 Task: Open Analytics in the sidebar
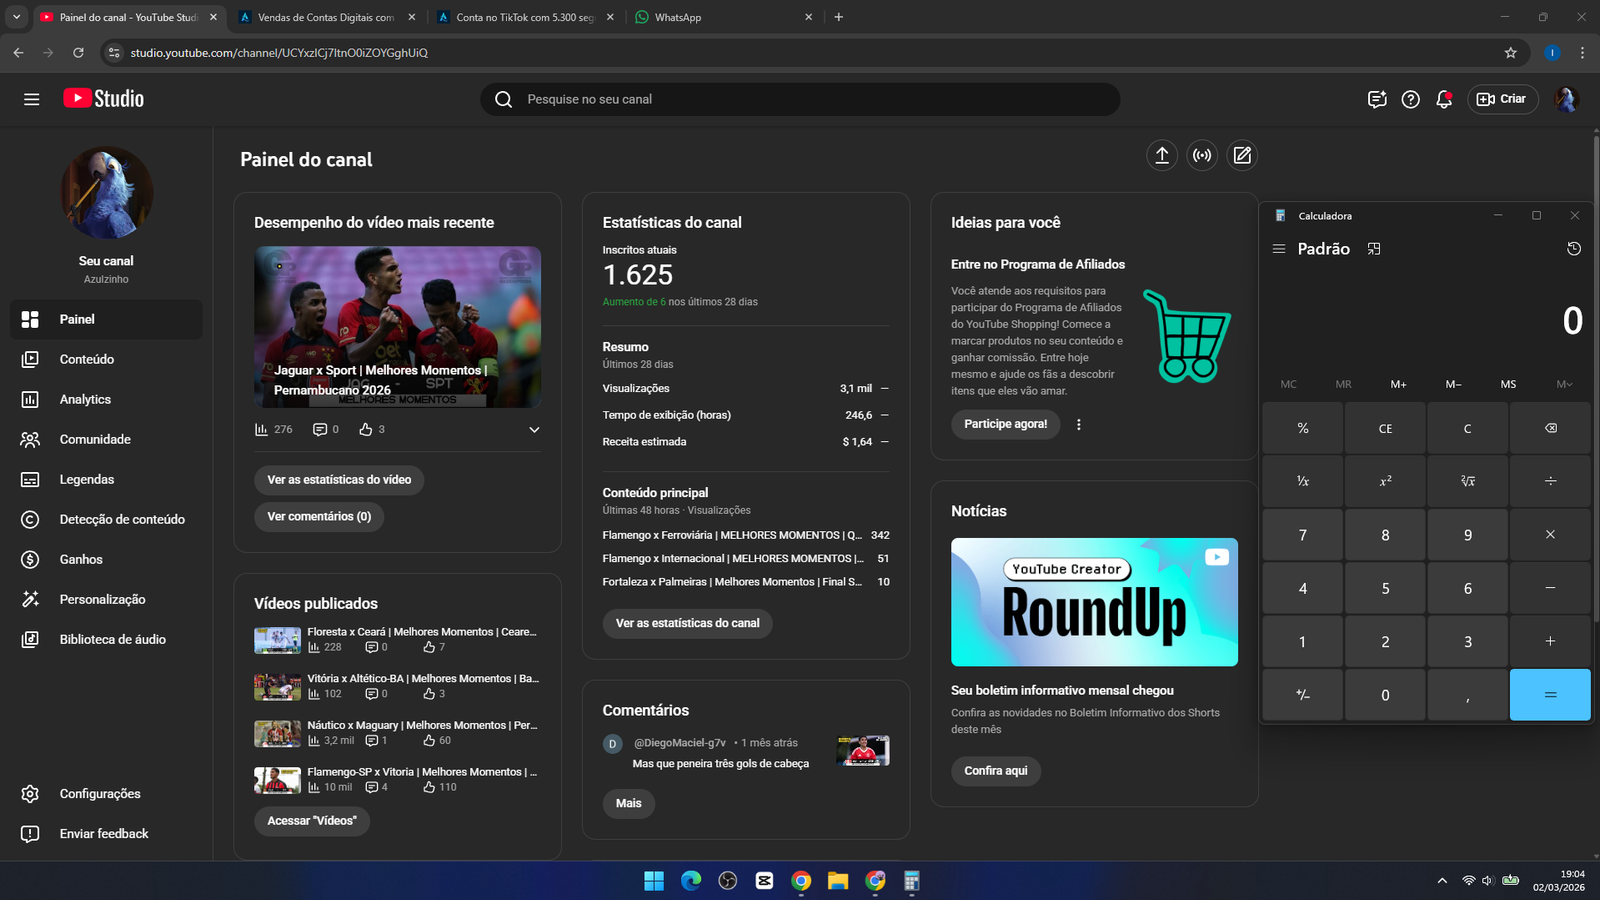tap(85, 399)
